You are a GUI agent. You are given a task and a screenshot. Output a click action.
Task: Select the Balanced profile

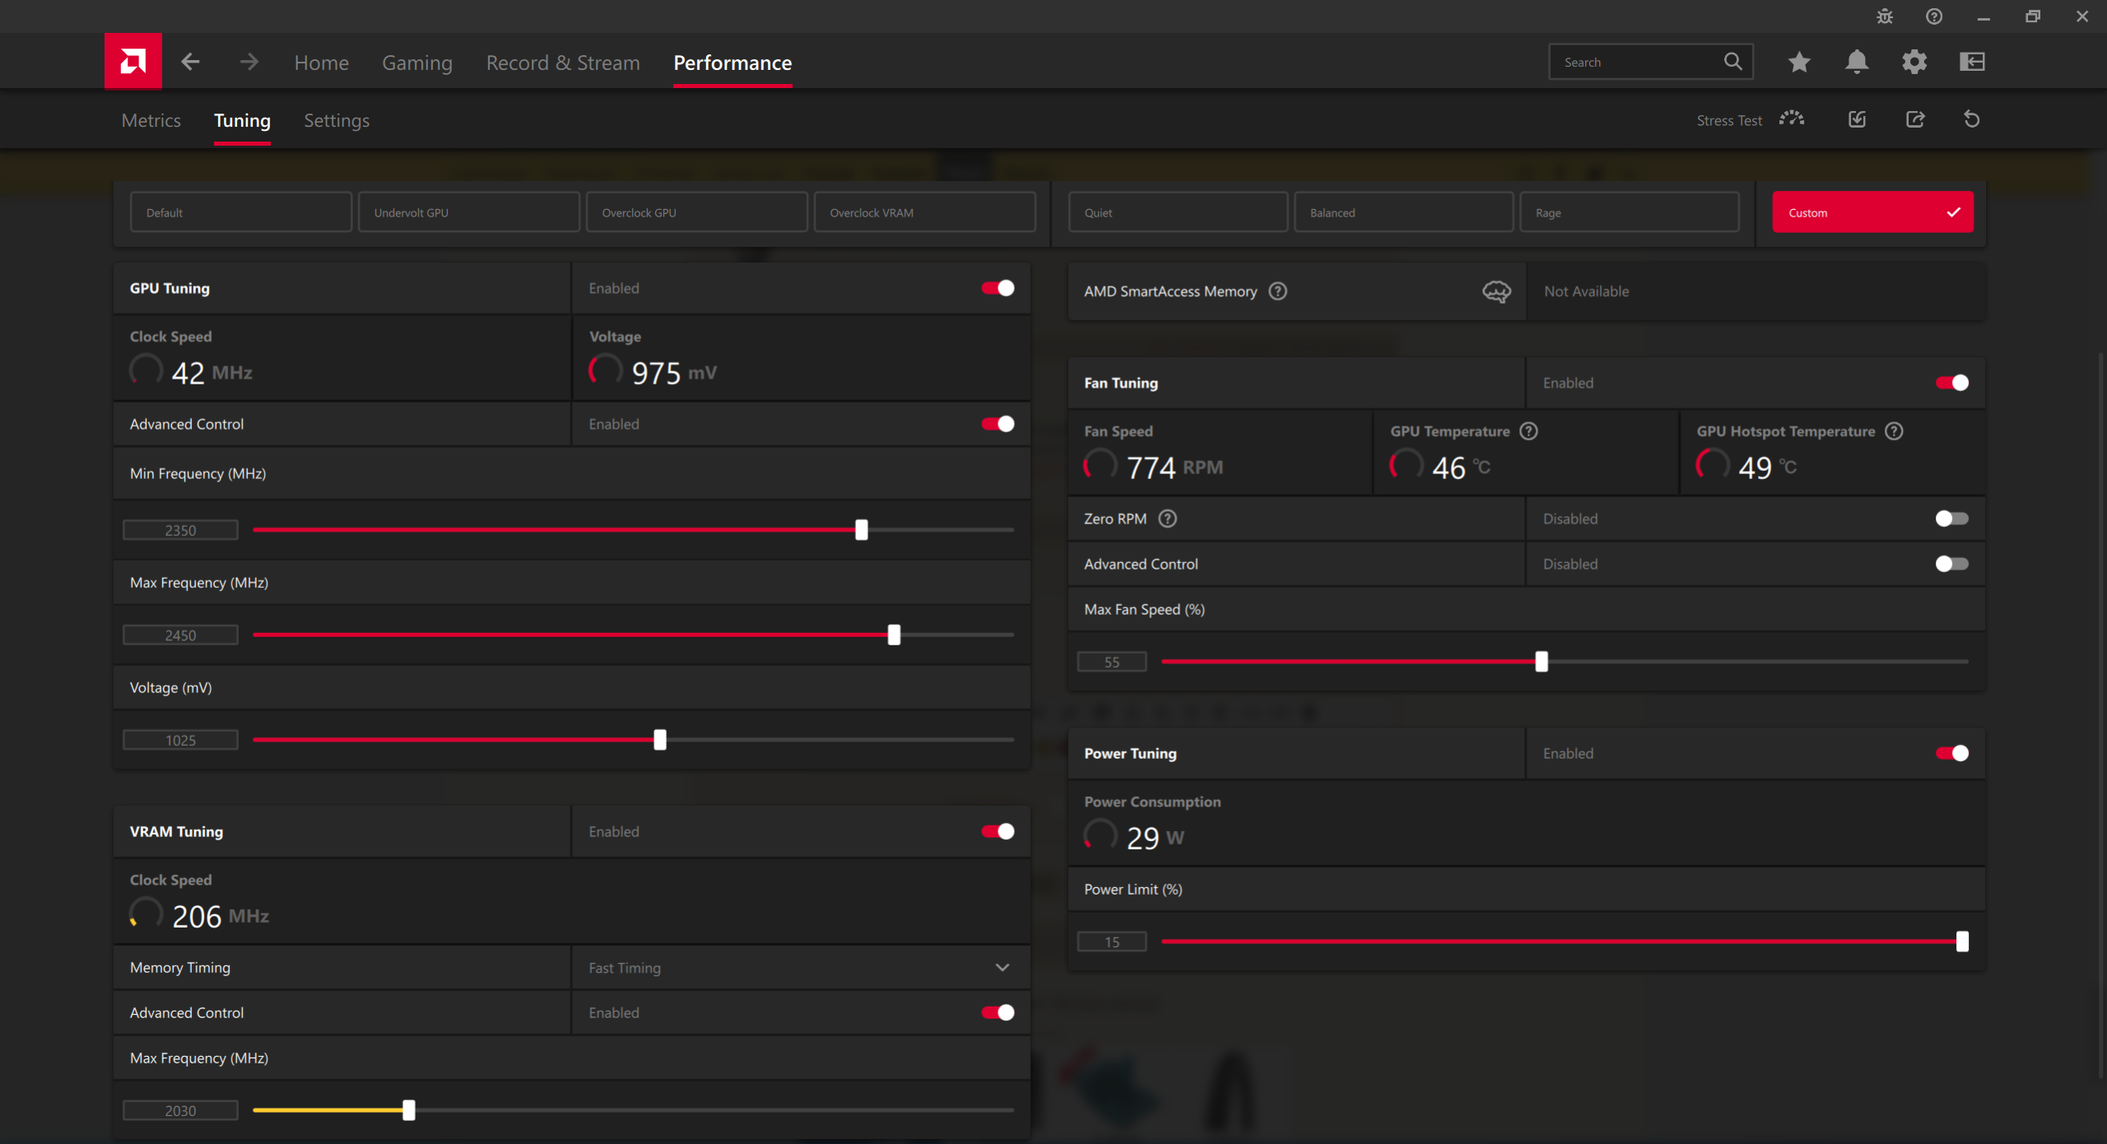[1404, 212]
